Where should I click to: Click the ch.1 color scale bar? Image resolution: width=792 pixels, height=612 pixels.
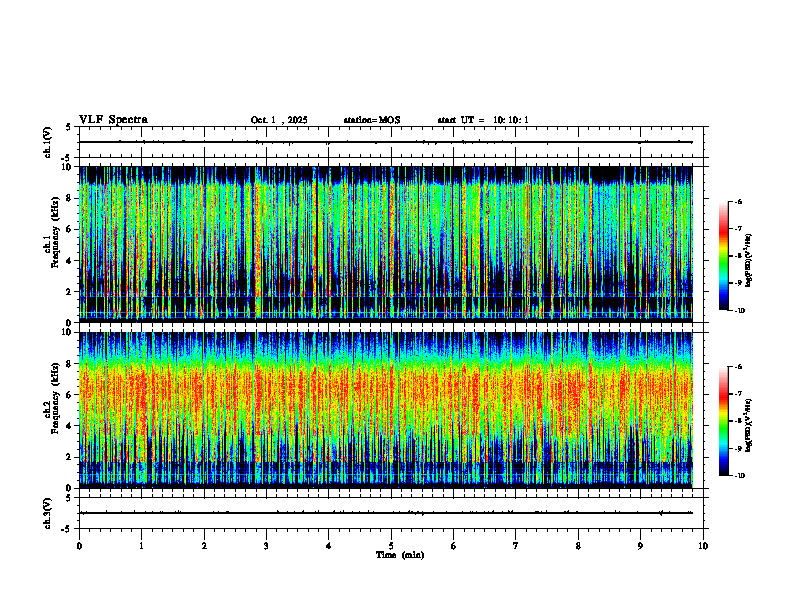pyautogui.click(x=723, y=256)
